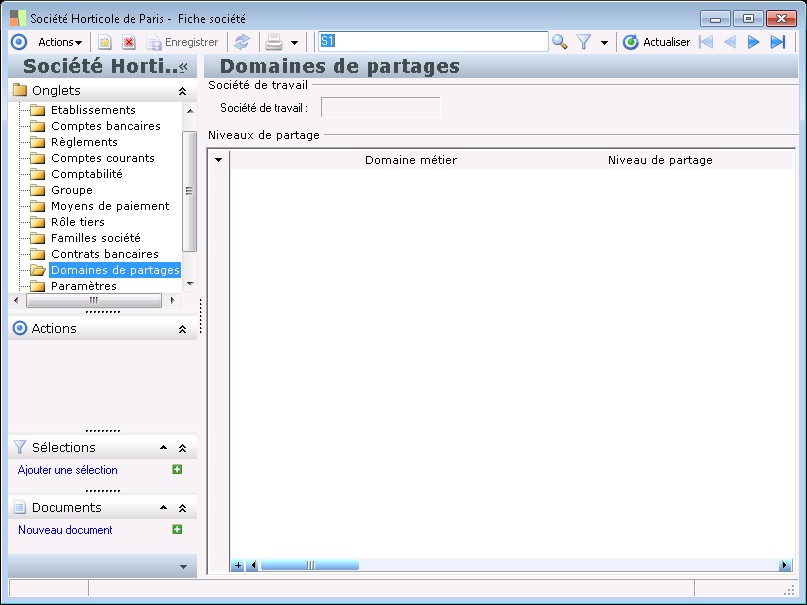807x605 pixels.
Task: Click the new record icon in toolbar
Action: pyautogui.click(x=105, y=42)
